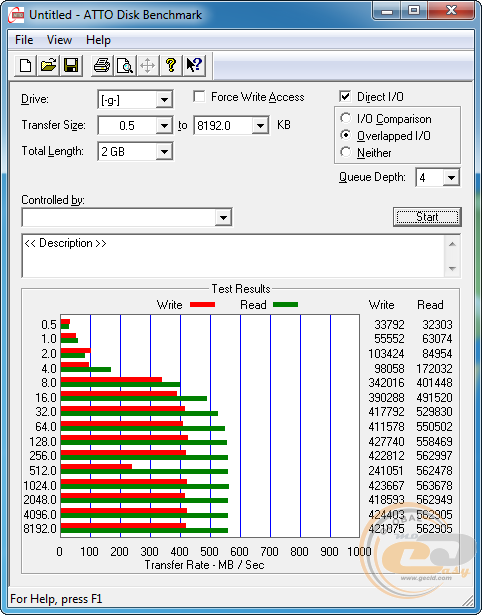Open the maximum Transfer Size dropdown 8192.0
Viewport: 482px width, 615px height.
click(260, 126)
